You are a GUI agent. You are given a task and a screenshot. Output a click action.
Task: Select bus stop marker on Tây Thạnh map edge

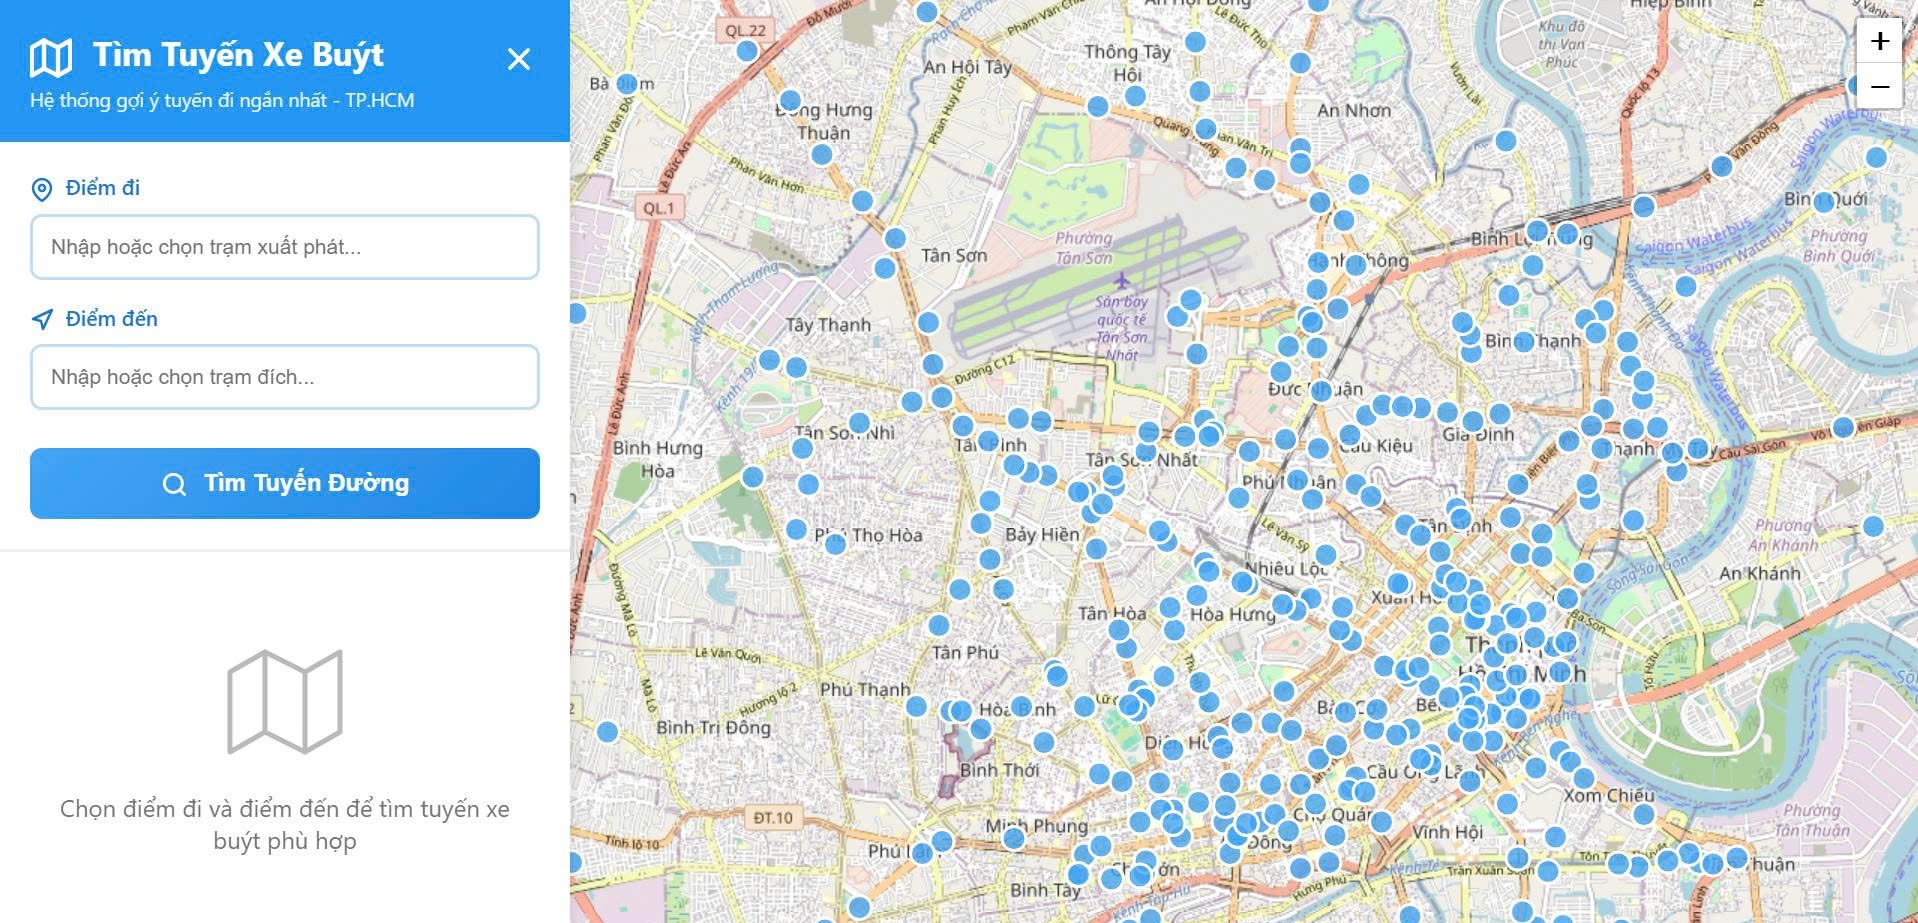(x=578, y=313)
